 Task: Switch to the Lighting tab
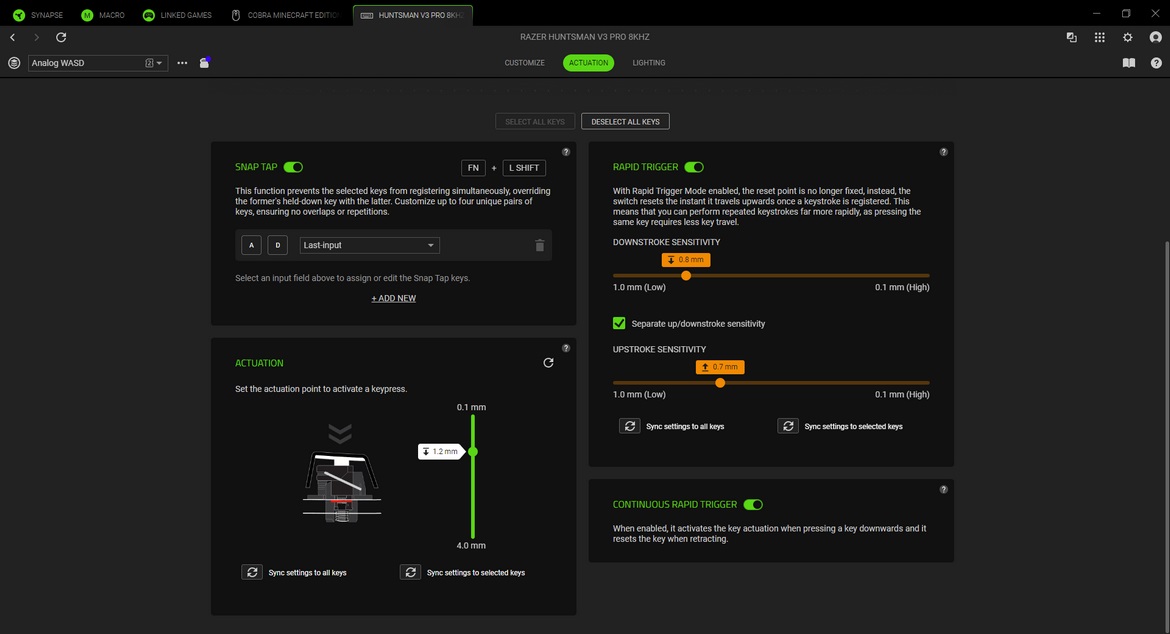tap(648, 63)
